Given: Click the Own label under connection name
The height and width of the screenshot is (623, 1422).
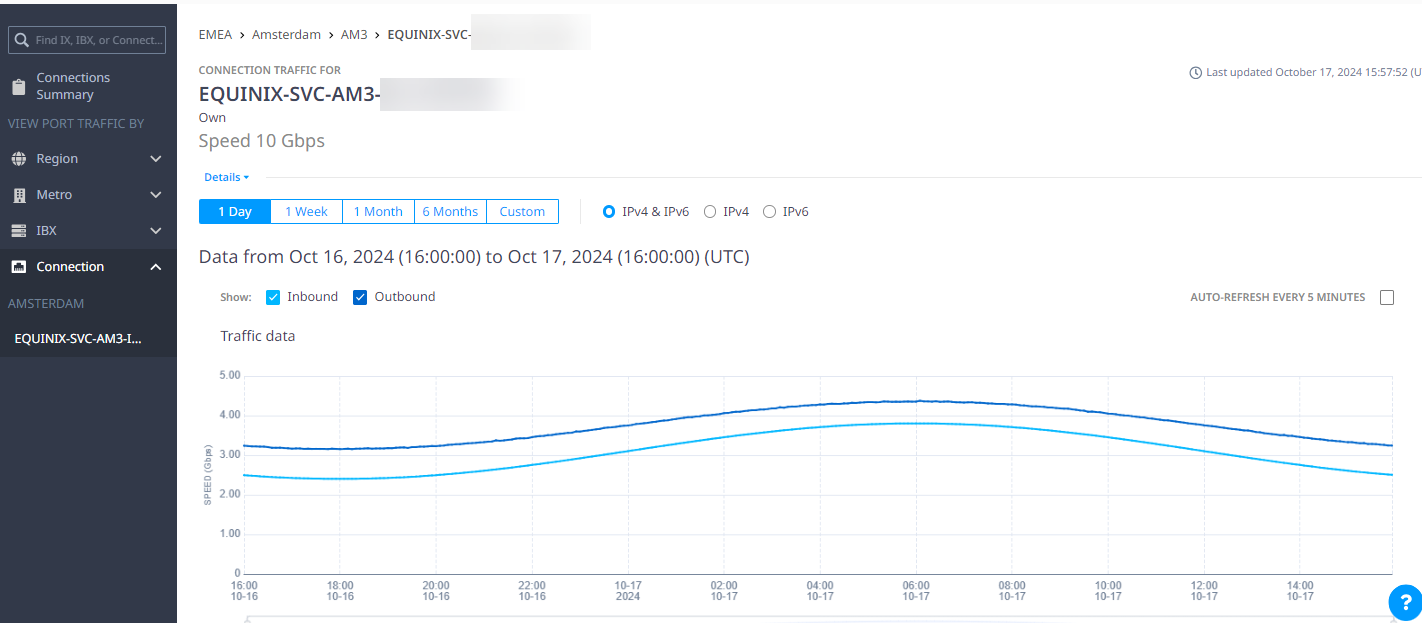Looking at the screenshot, I should pos(212,118).
